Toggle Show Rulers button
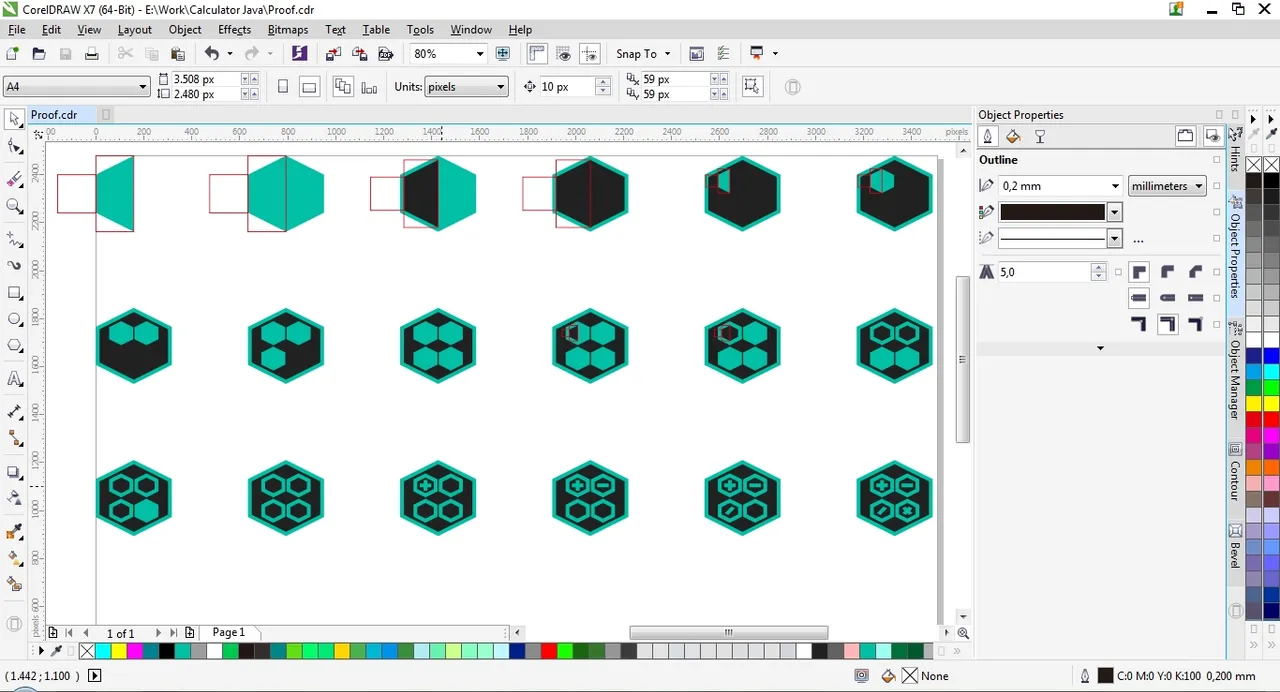The width and height of the screenshot is (1280, 692). (537, 54)
